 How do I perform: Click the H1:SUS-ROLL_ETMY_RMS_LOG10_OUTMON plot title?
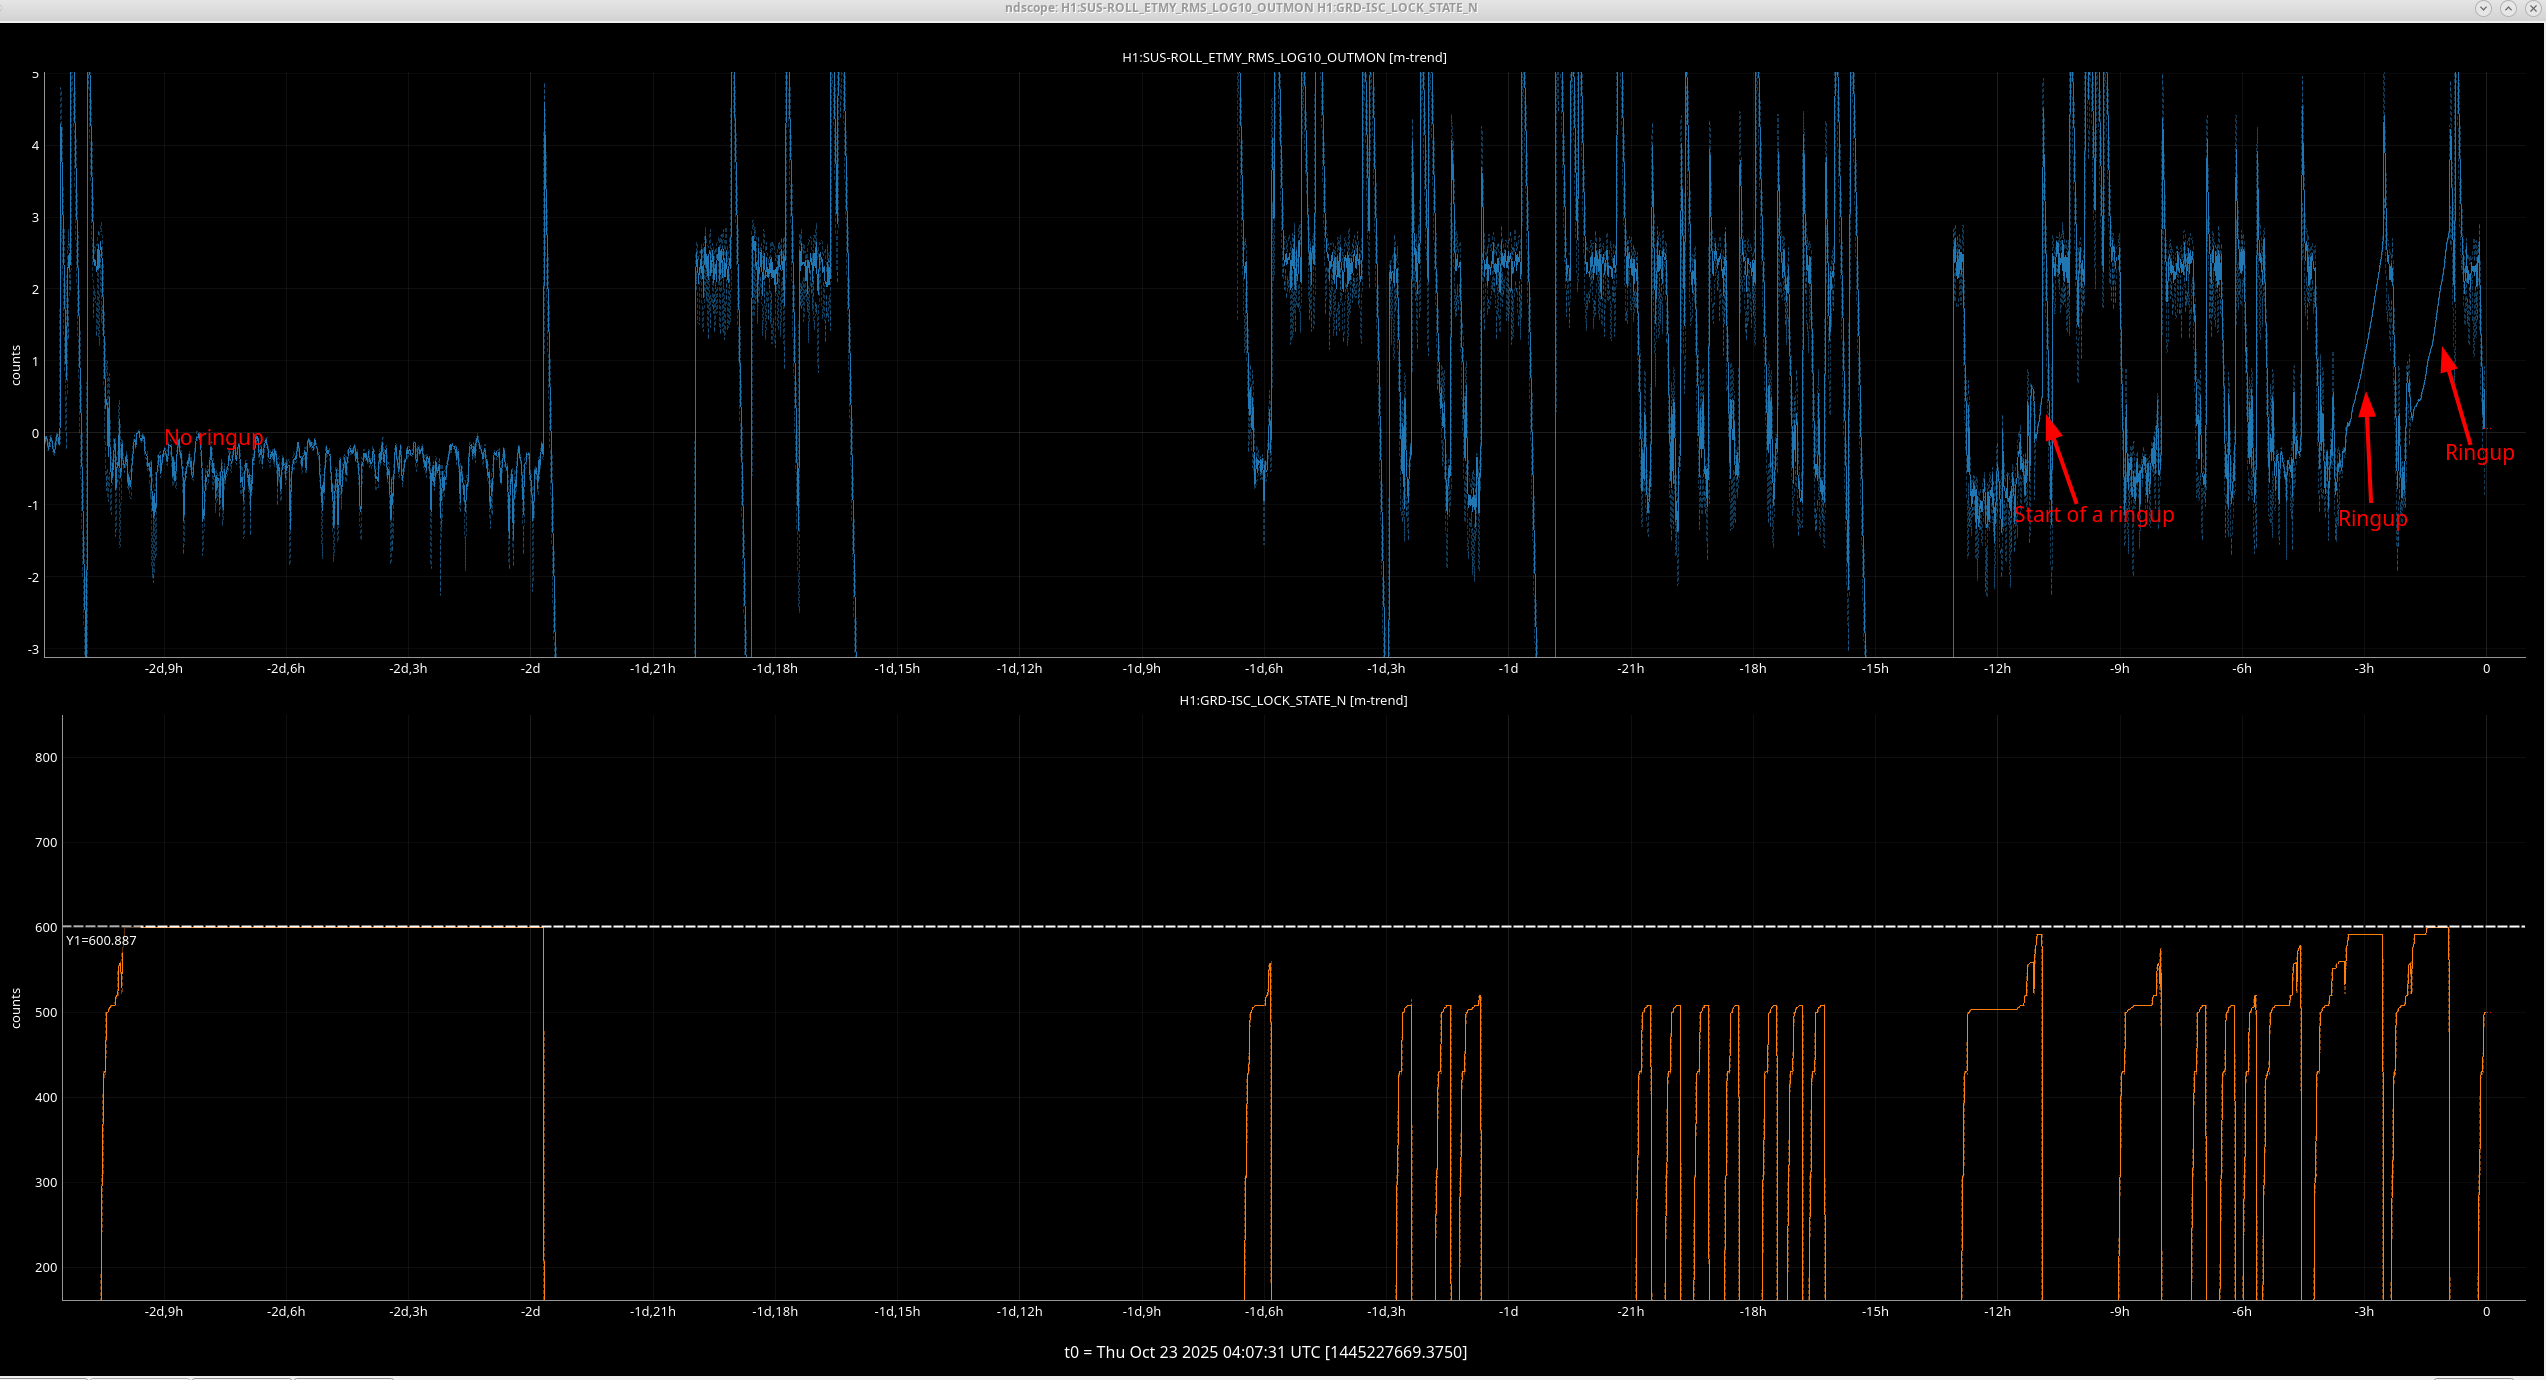tap(1283, 57)
